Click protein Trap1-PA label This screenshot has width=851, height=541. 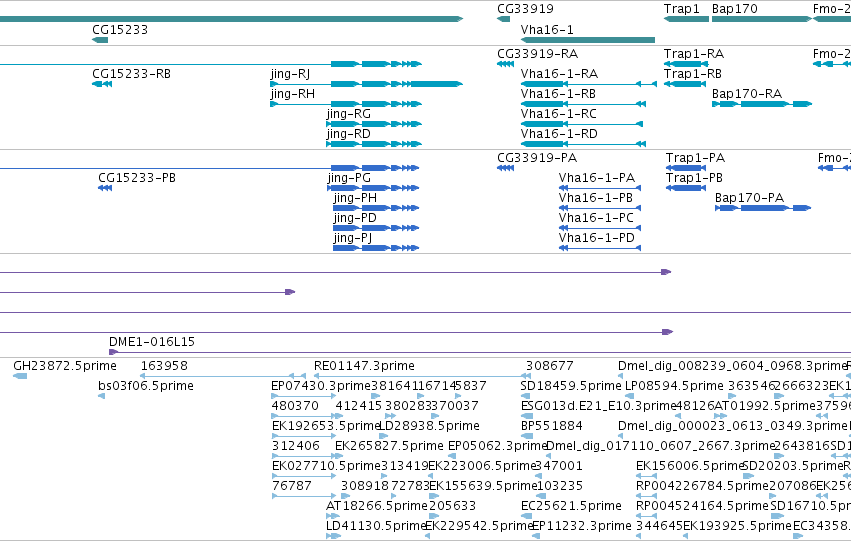(695, 158)
